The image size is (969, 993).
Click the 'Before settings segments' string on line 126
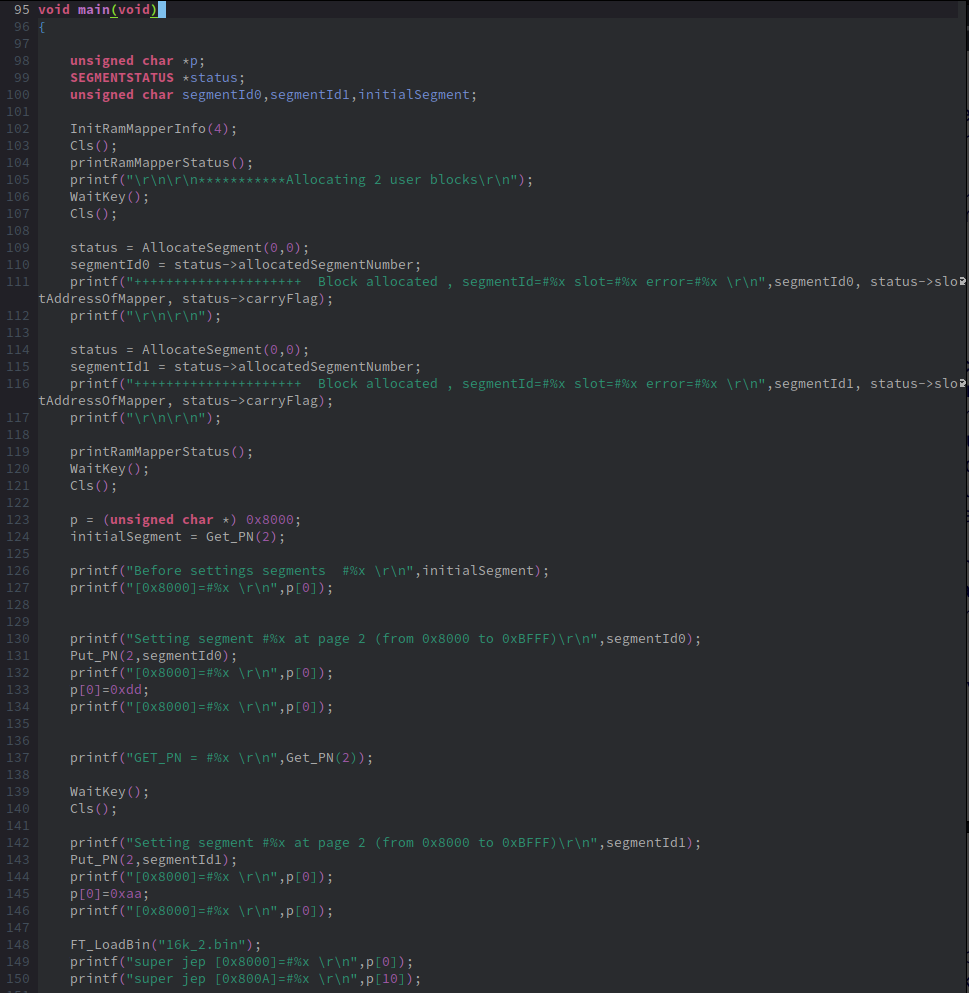229,571
